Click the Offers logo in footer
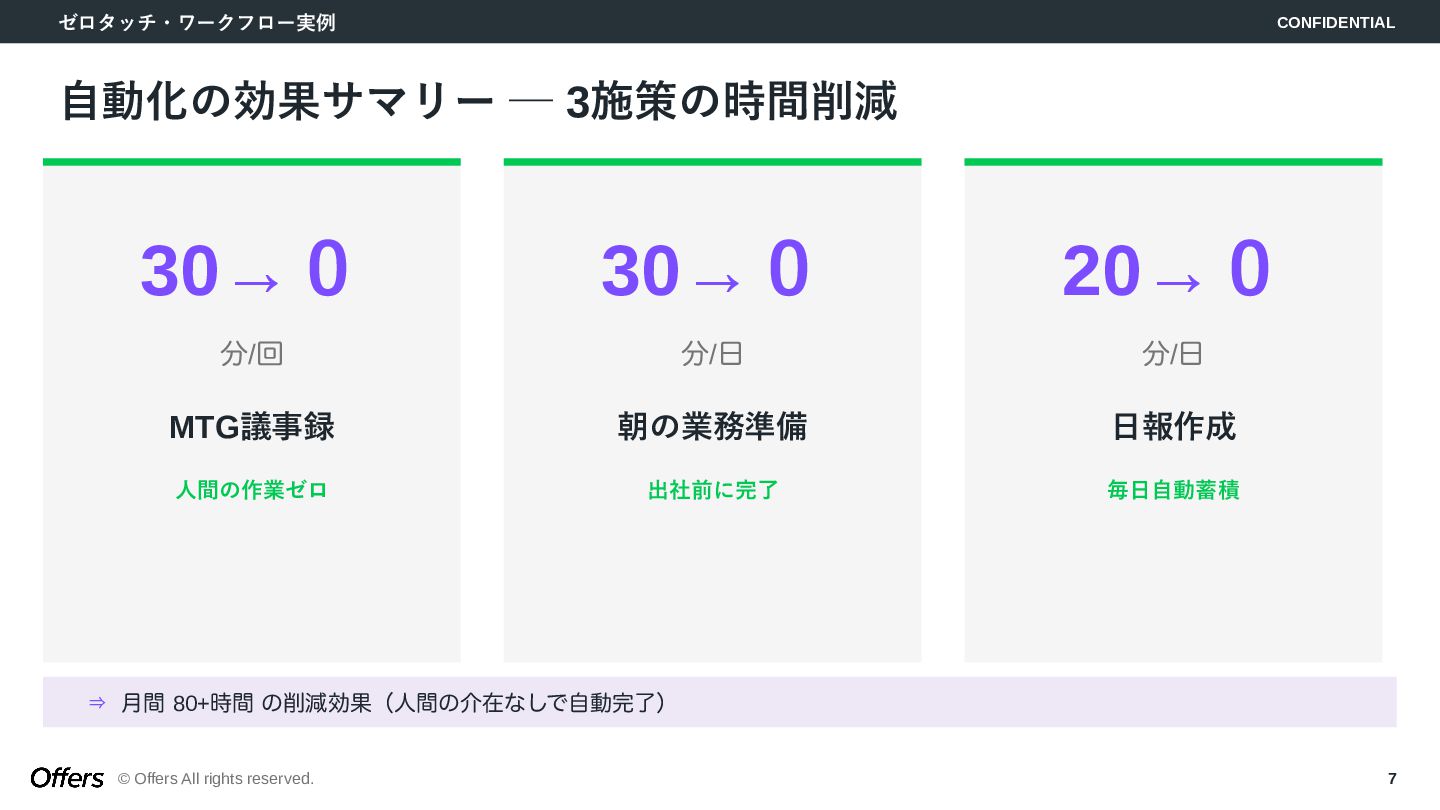The height and width of the screenshot is (810, 1440). click(x=67, y=778)
